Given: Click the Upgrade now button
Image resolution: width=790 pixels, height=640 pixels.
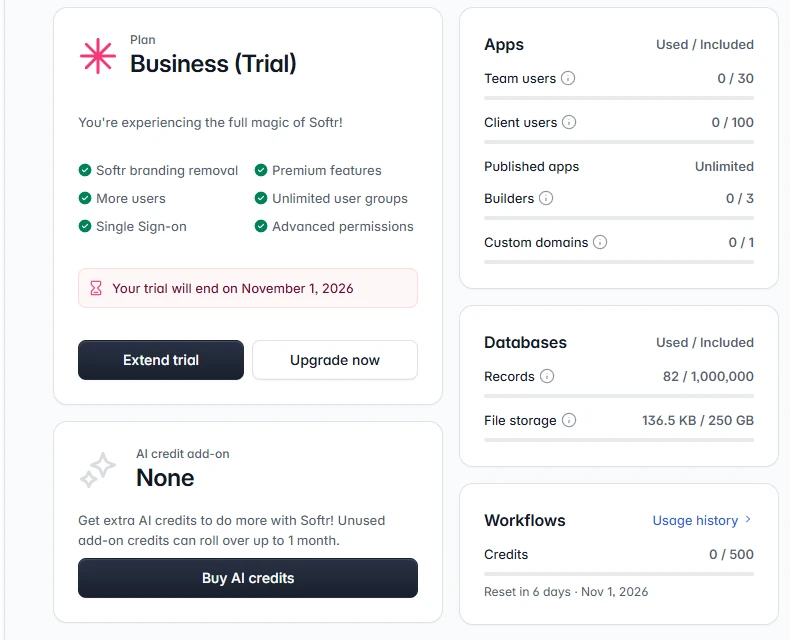Looking at the screenshot, I should pyautogui.click(x=335, y=360).
